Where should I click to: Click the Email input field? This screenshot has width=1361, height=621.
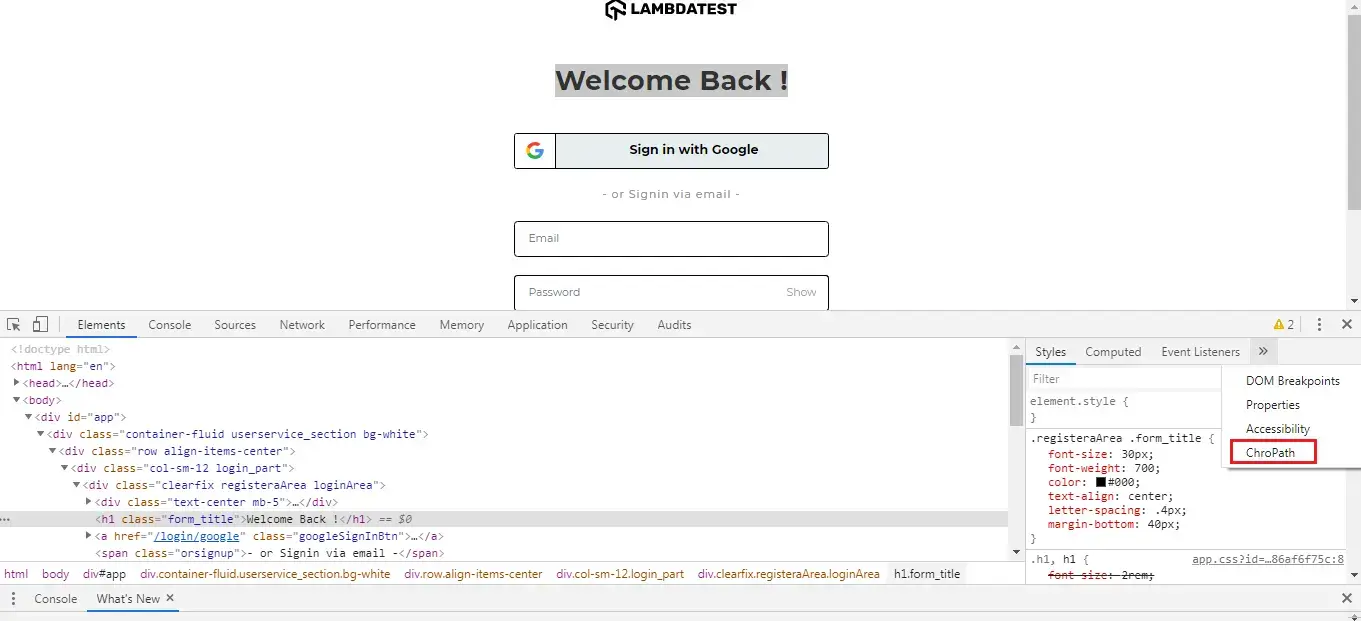point(671,239)
